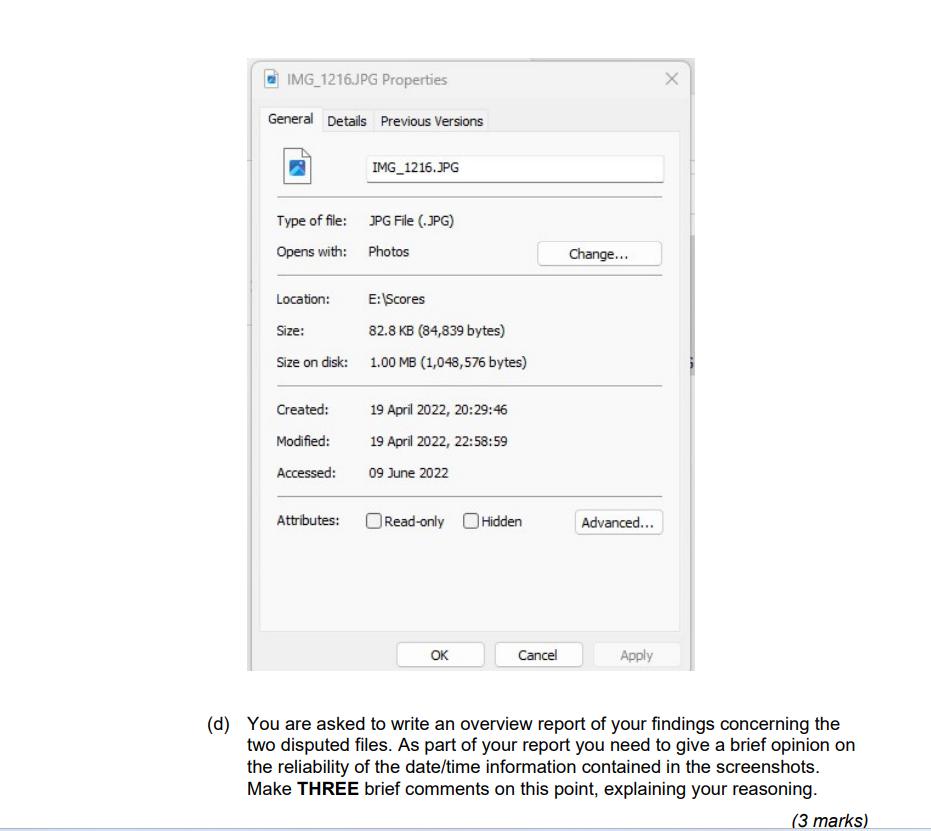Select the Accessed date 09 June 2022

[408, 473]
